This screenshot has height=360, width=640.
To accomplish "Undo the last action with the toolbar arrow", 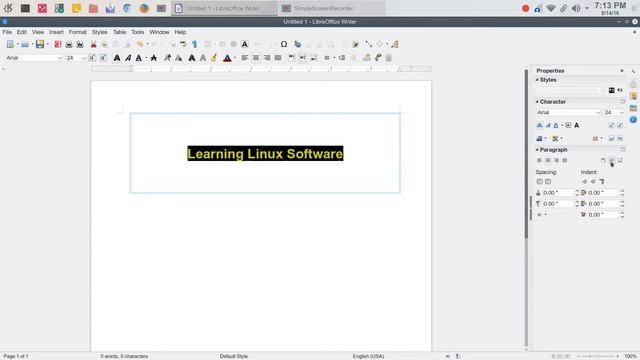I will 140,44.
